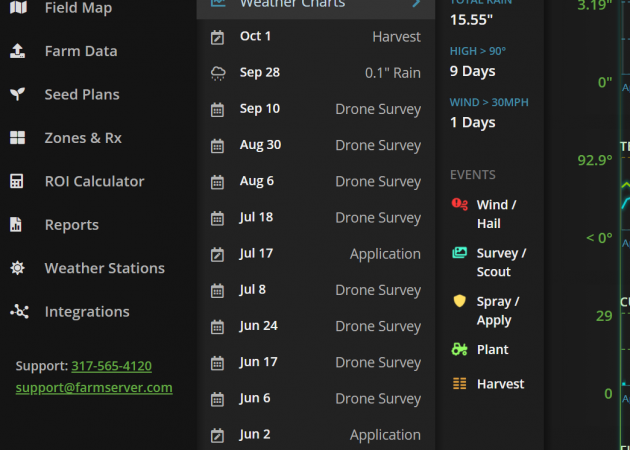The height and width of the screenshot is (450, 630).
Task: Select the Aug 30 Drone Survey entry
Action: tap(316, 145)
